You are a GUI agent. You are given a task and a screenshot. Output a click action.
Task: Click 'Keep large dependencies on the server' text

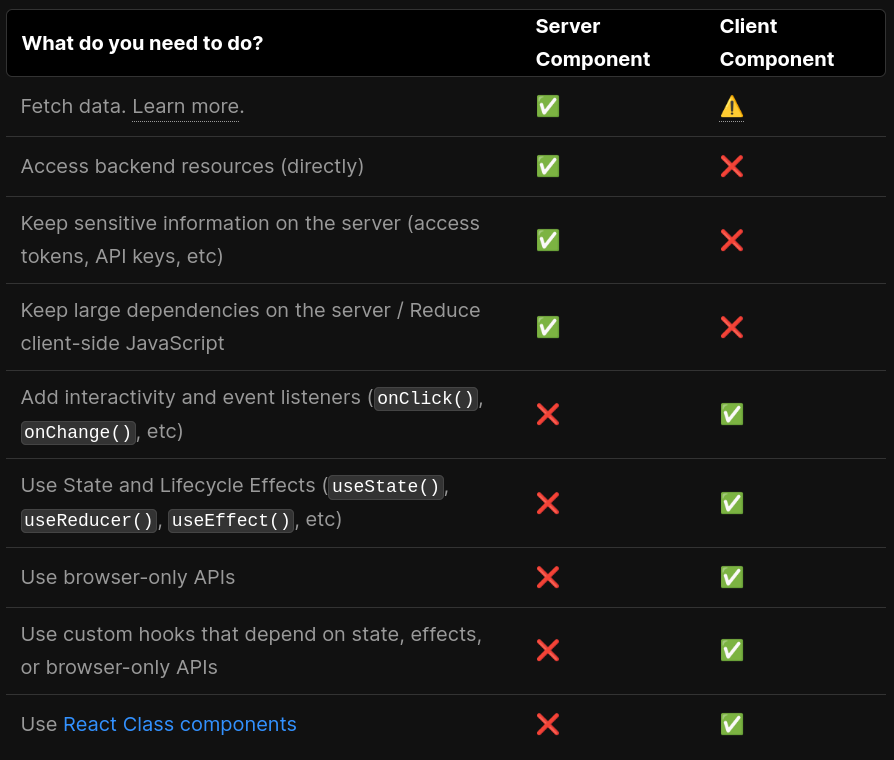click(206, 311)
